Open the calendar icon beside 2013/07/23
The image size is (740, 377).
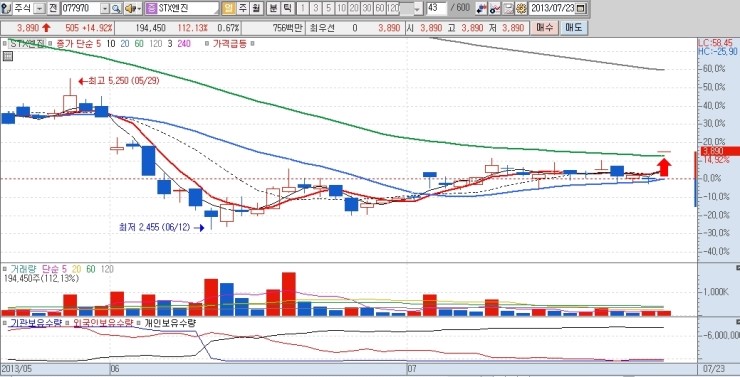tap(581, 8)
